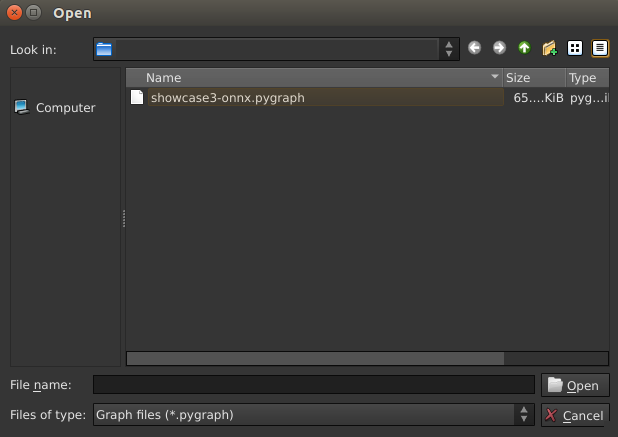
Task: Click the splitter handle beside the sidebar
Action: 123,217
